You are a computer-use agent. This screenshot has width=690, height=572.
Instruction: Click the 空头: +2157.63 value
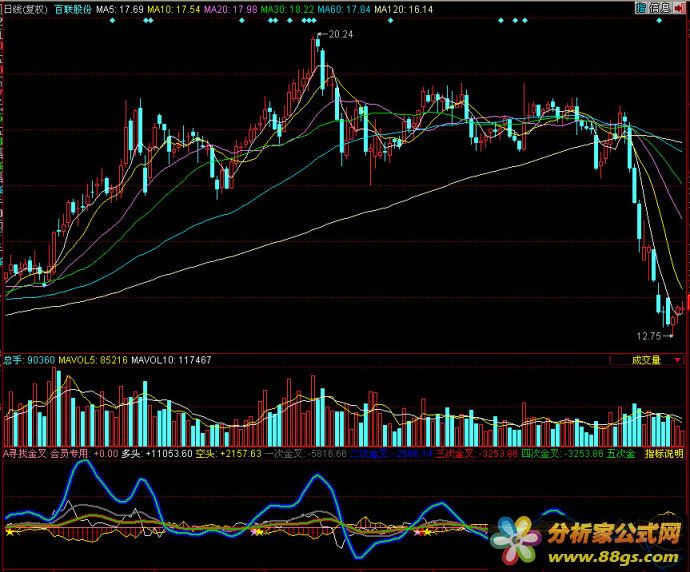[228, 453]
